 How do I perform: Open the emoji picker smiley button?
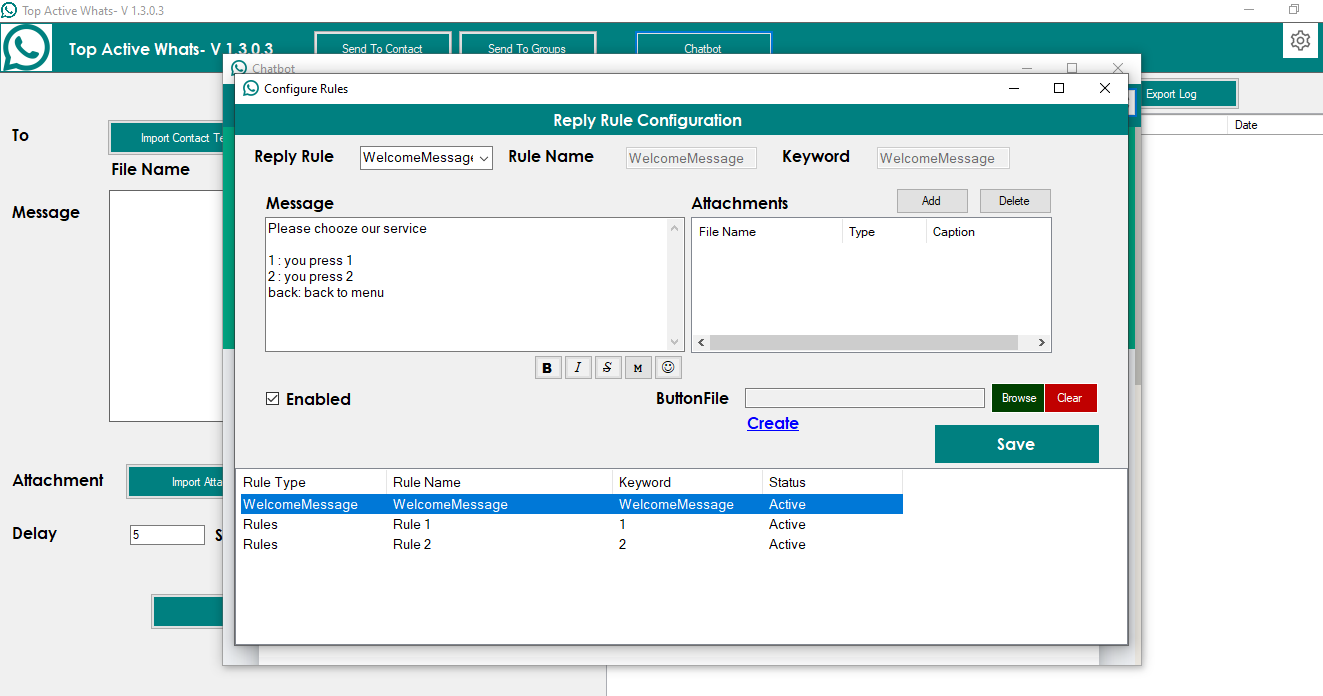(668, 368)
